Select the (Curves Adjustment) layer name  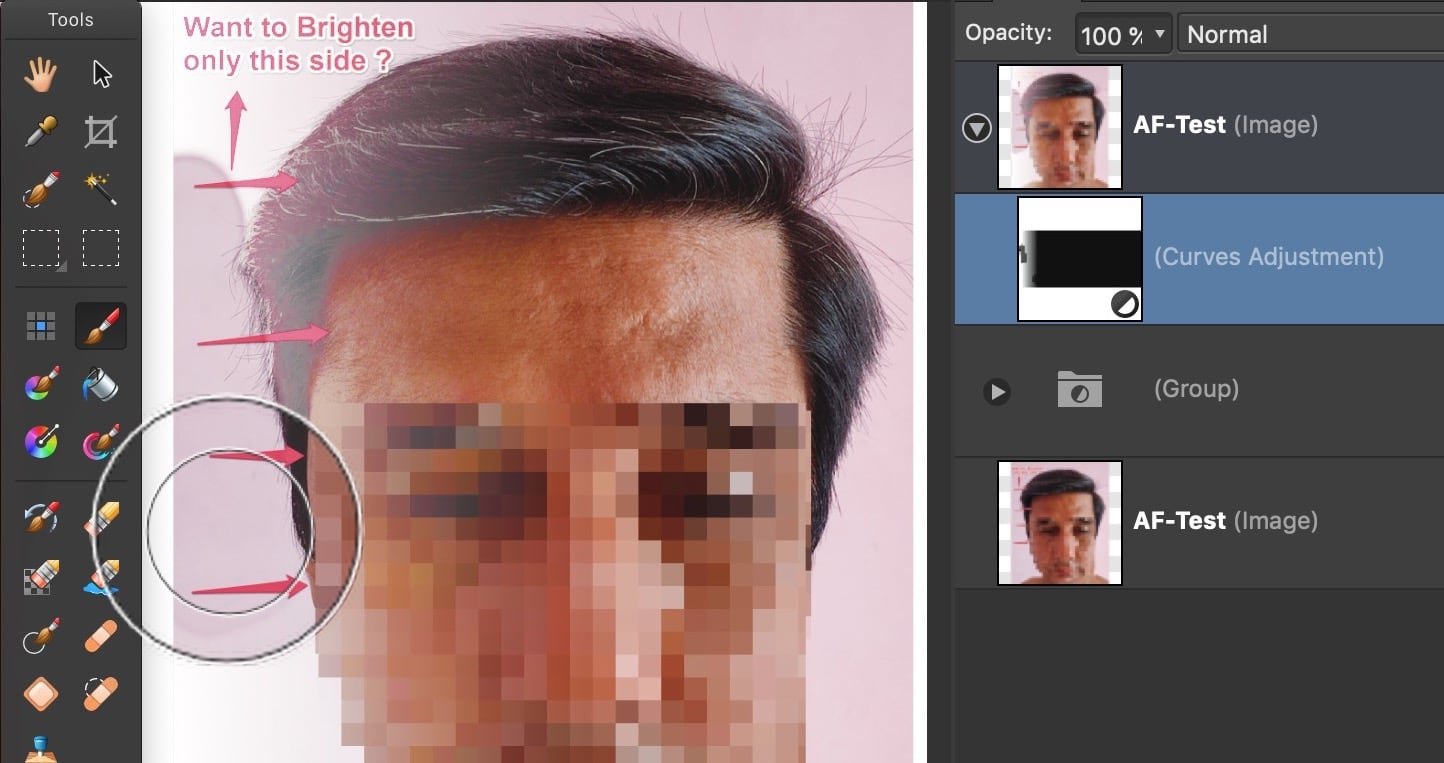(1269, 257)
